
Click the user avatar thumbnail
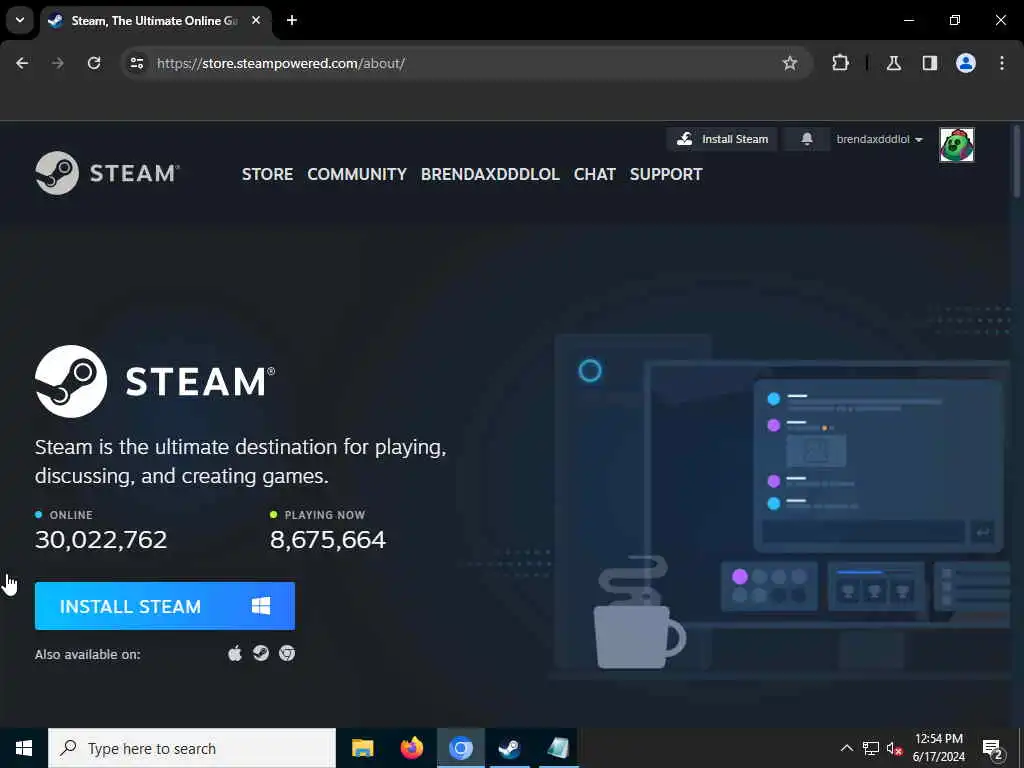pos(957,144)
